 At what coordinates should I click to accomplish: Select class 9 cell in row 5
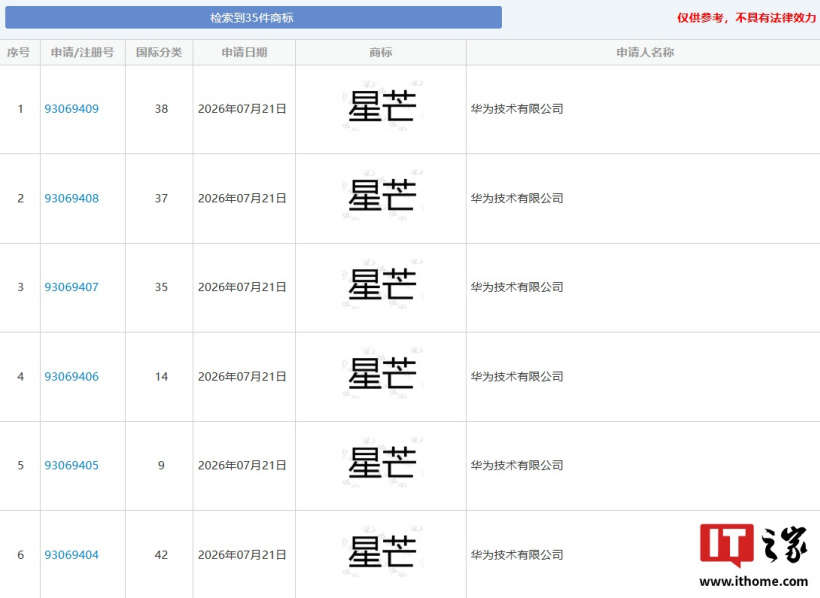click(x=161, y=466)
